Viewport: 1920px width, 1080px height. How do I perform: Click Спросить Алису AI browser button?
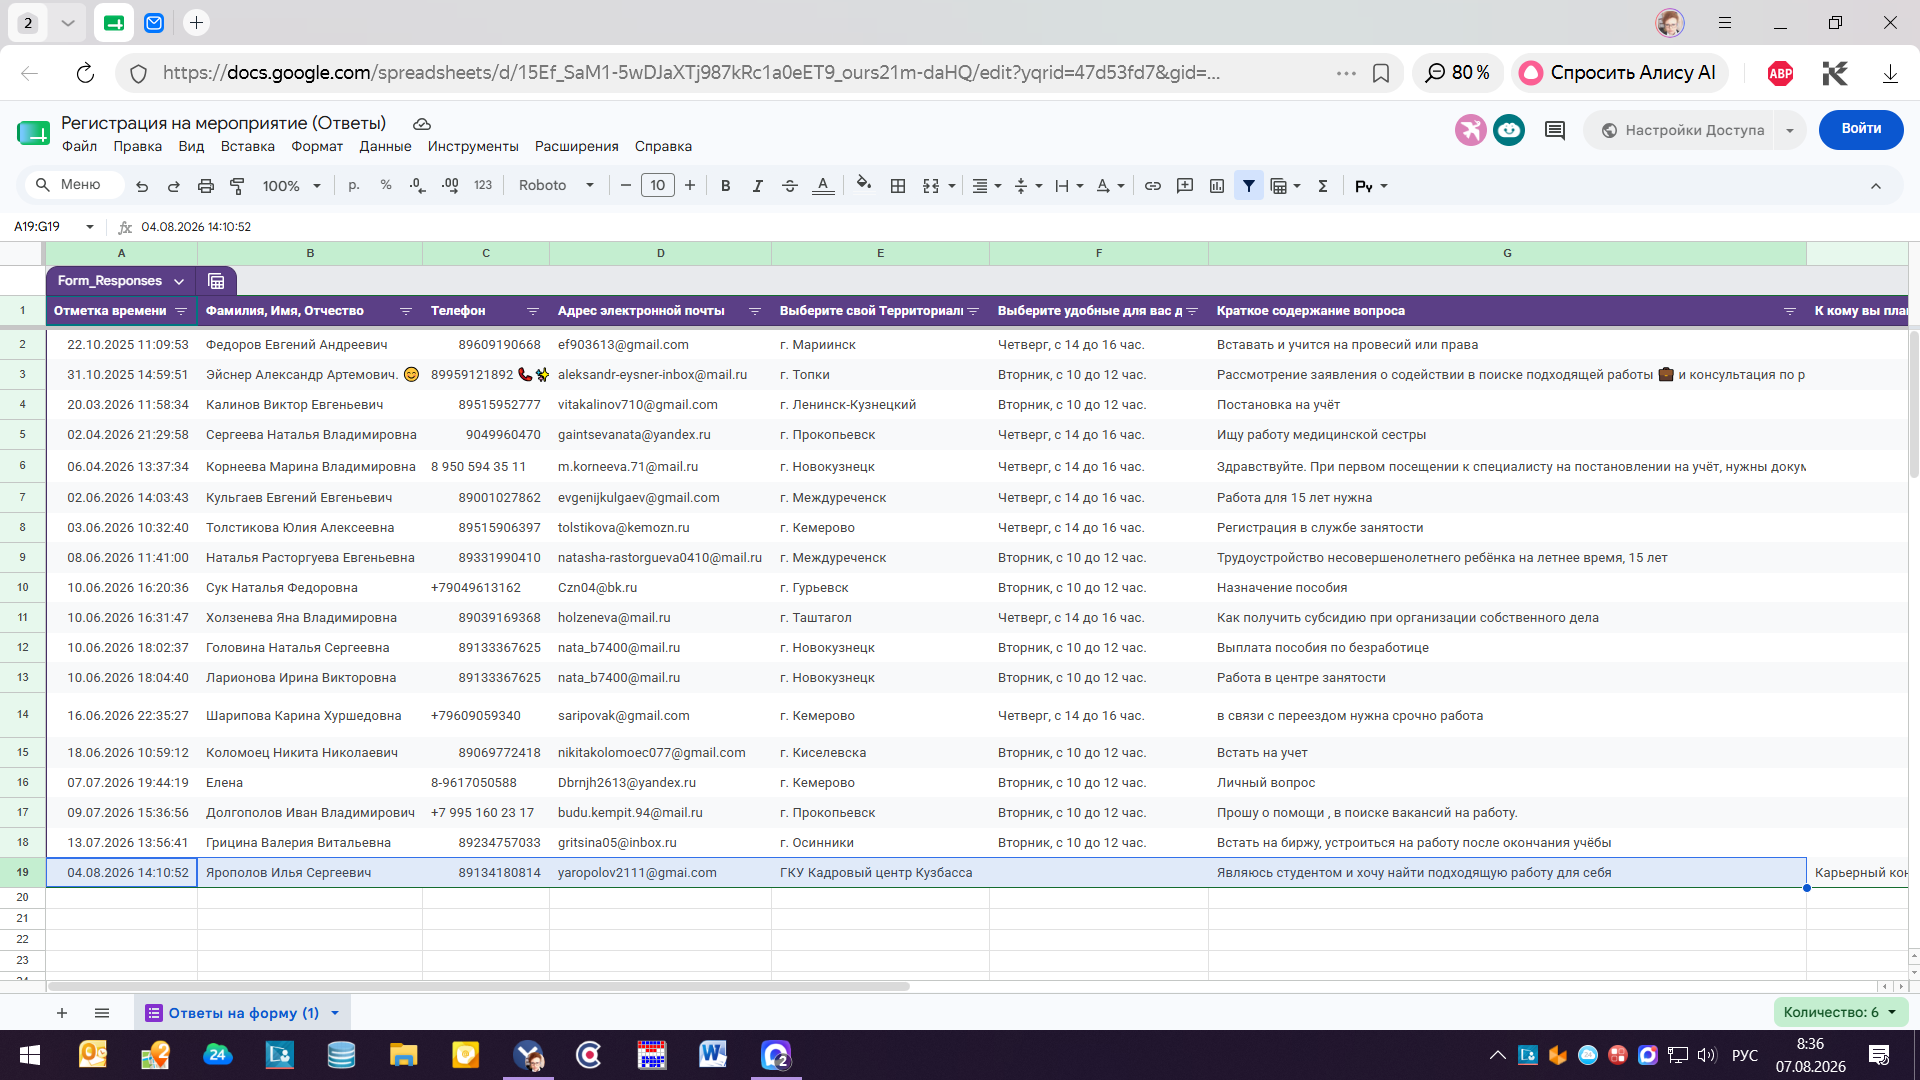point(1618,73)
